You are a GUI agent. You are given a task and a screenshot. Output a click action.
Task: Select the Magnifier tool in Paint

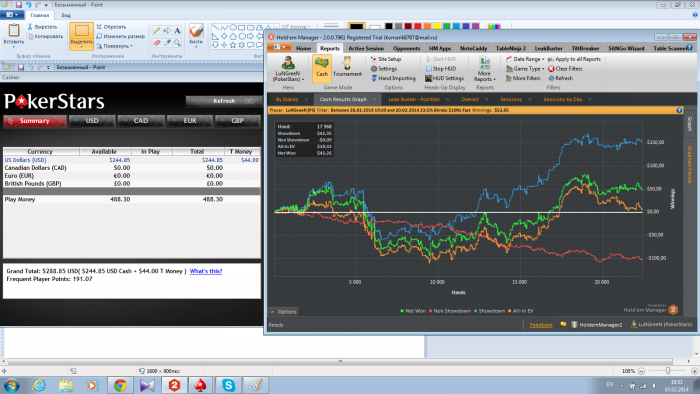177,42
